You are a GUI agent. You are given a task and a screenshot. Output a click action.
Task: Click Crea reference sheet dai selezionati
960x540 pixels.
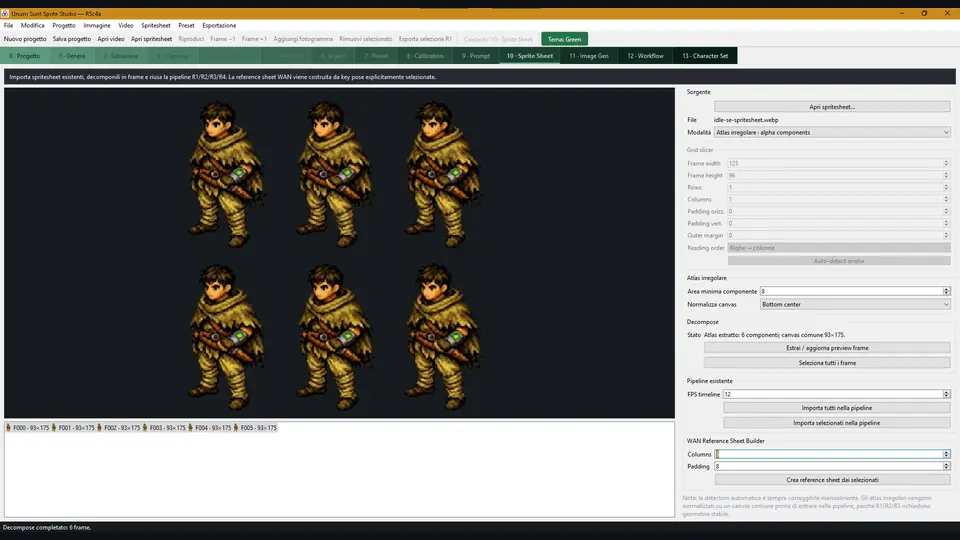point(831,480)
